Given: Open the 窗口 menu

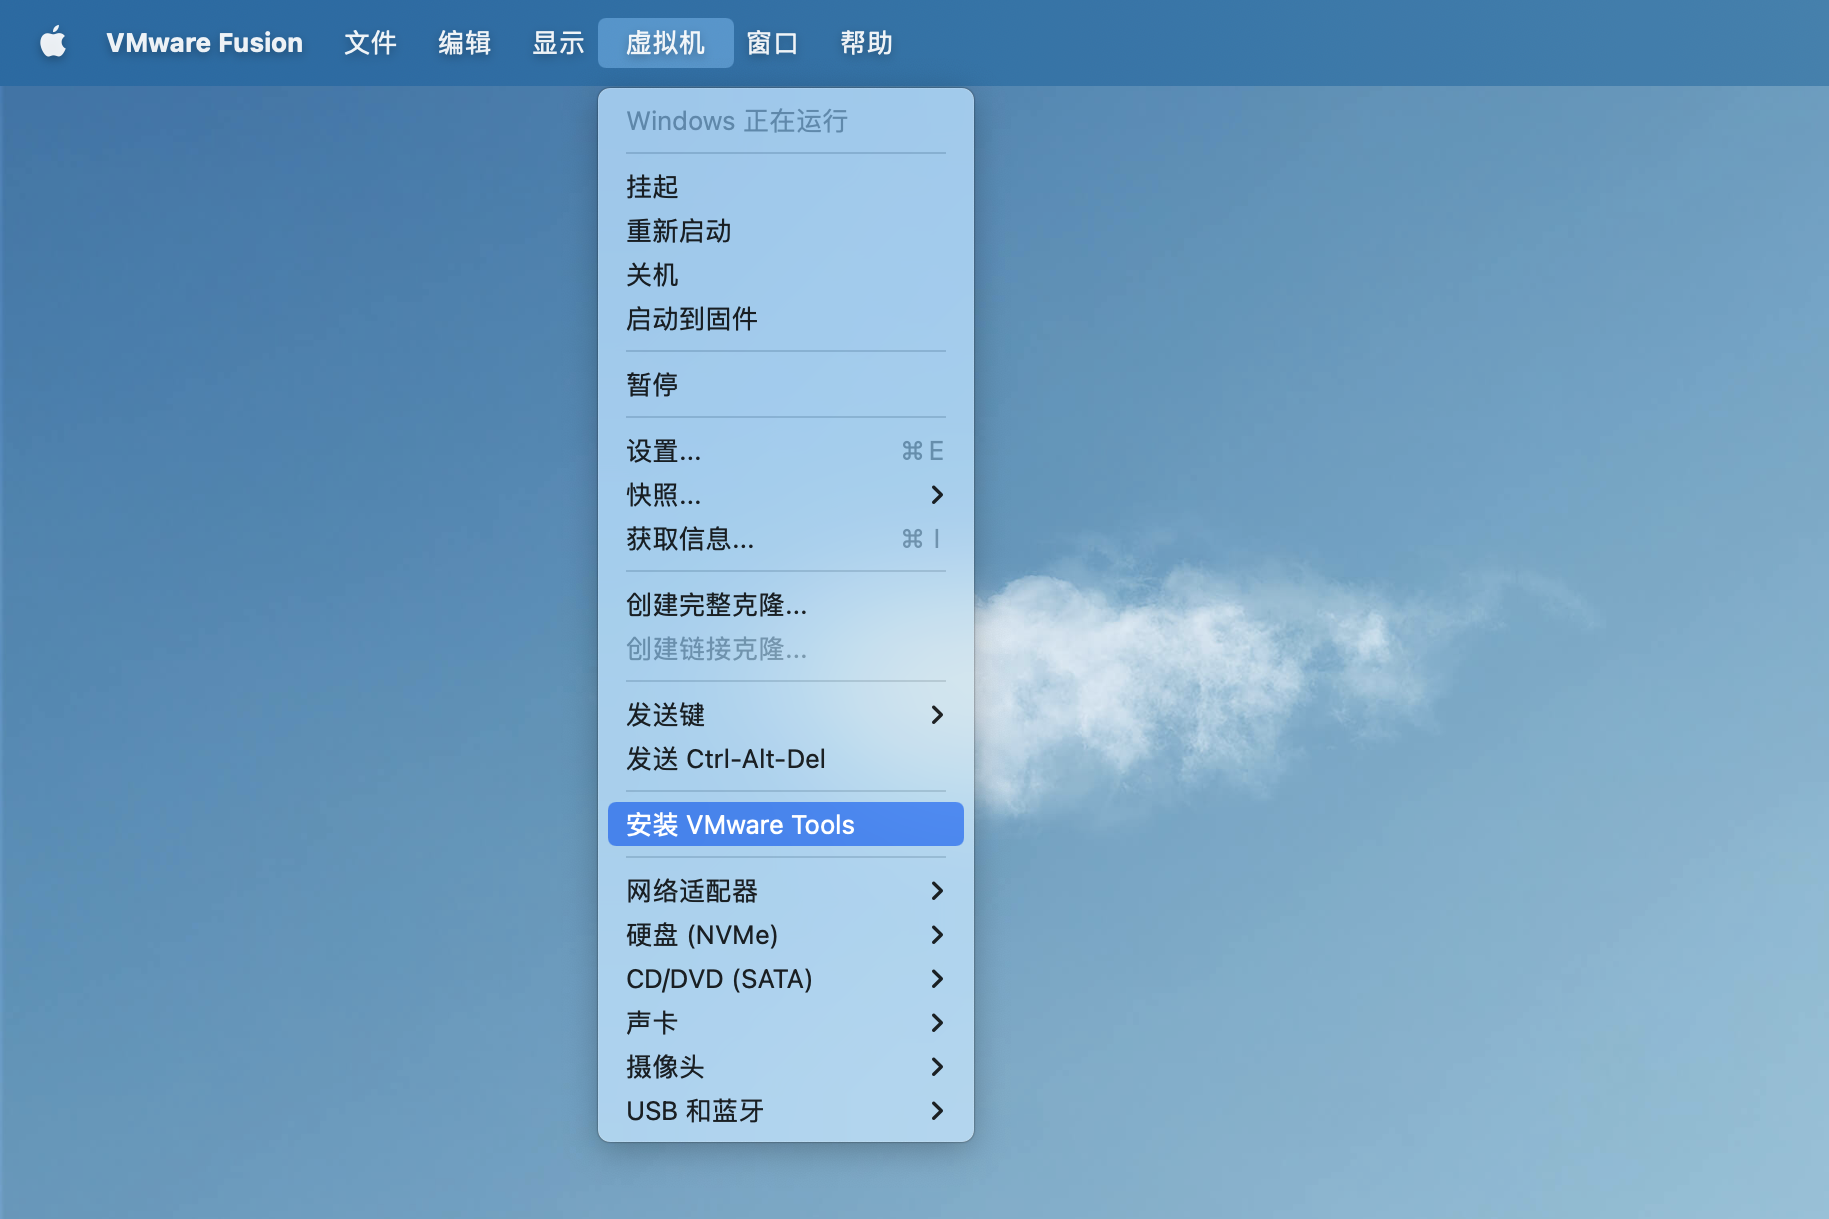Looking at the screenshot, I should coord(771,42).
